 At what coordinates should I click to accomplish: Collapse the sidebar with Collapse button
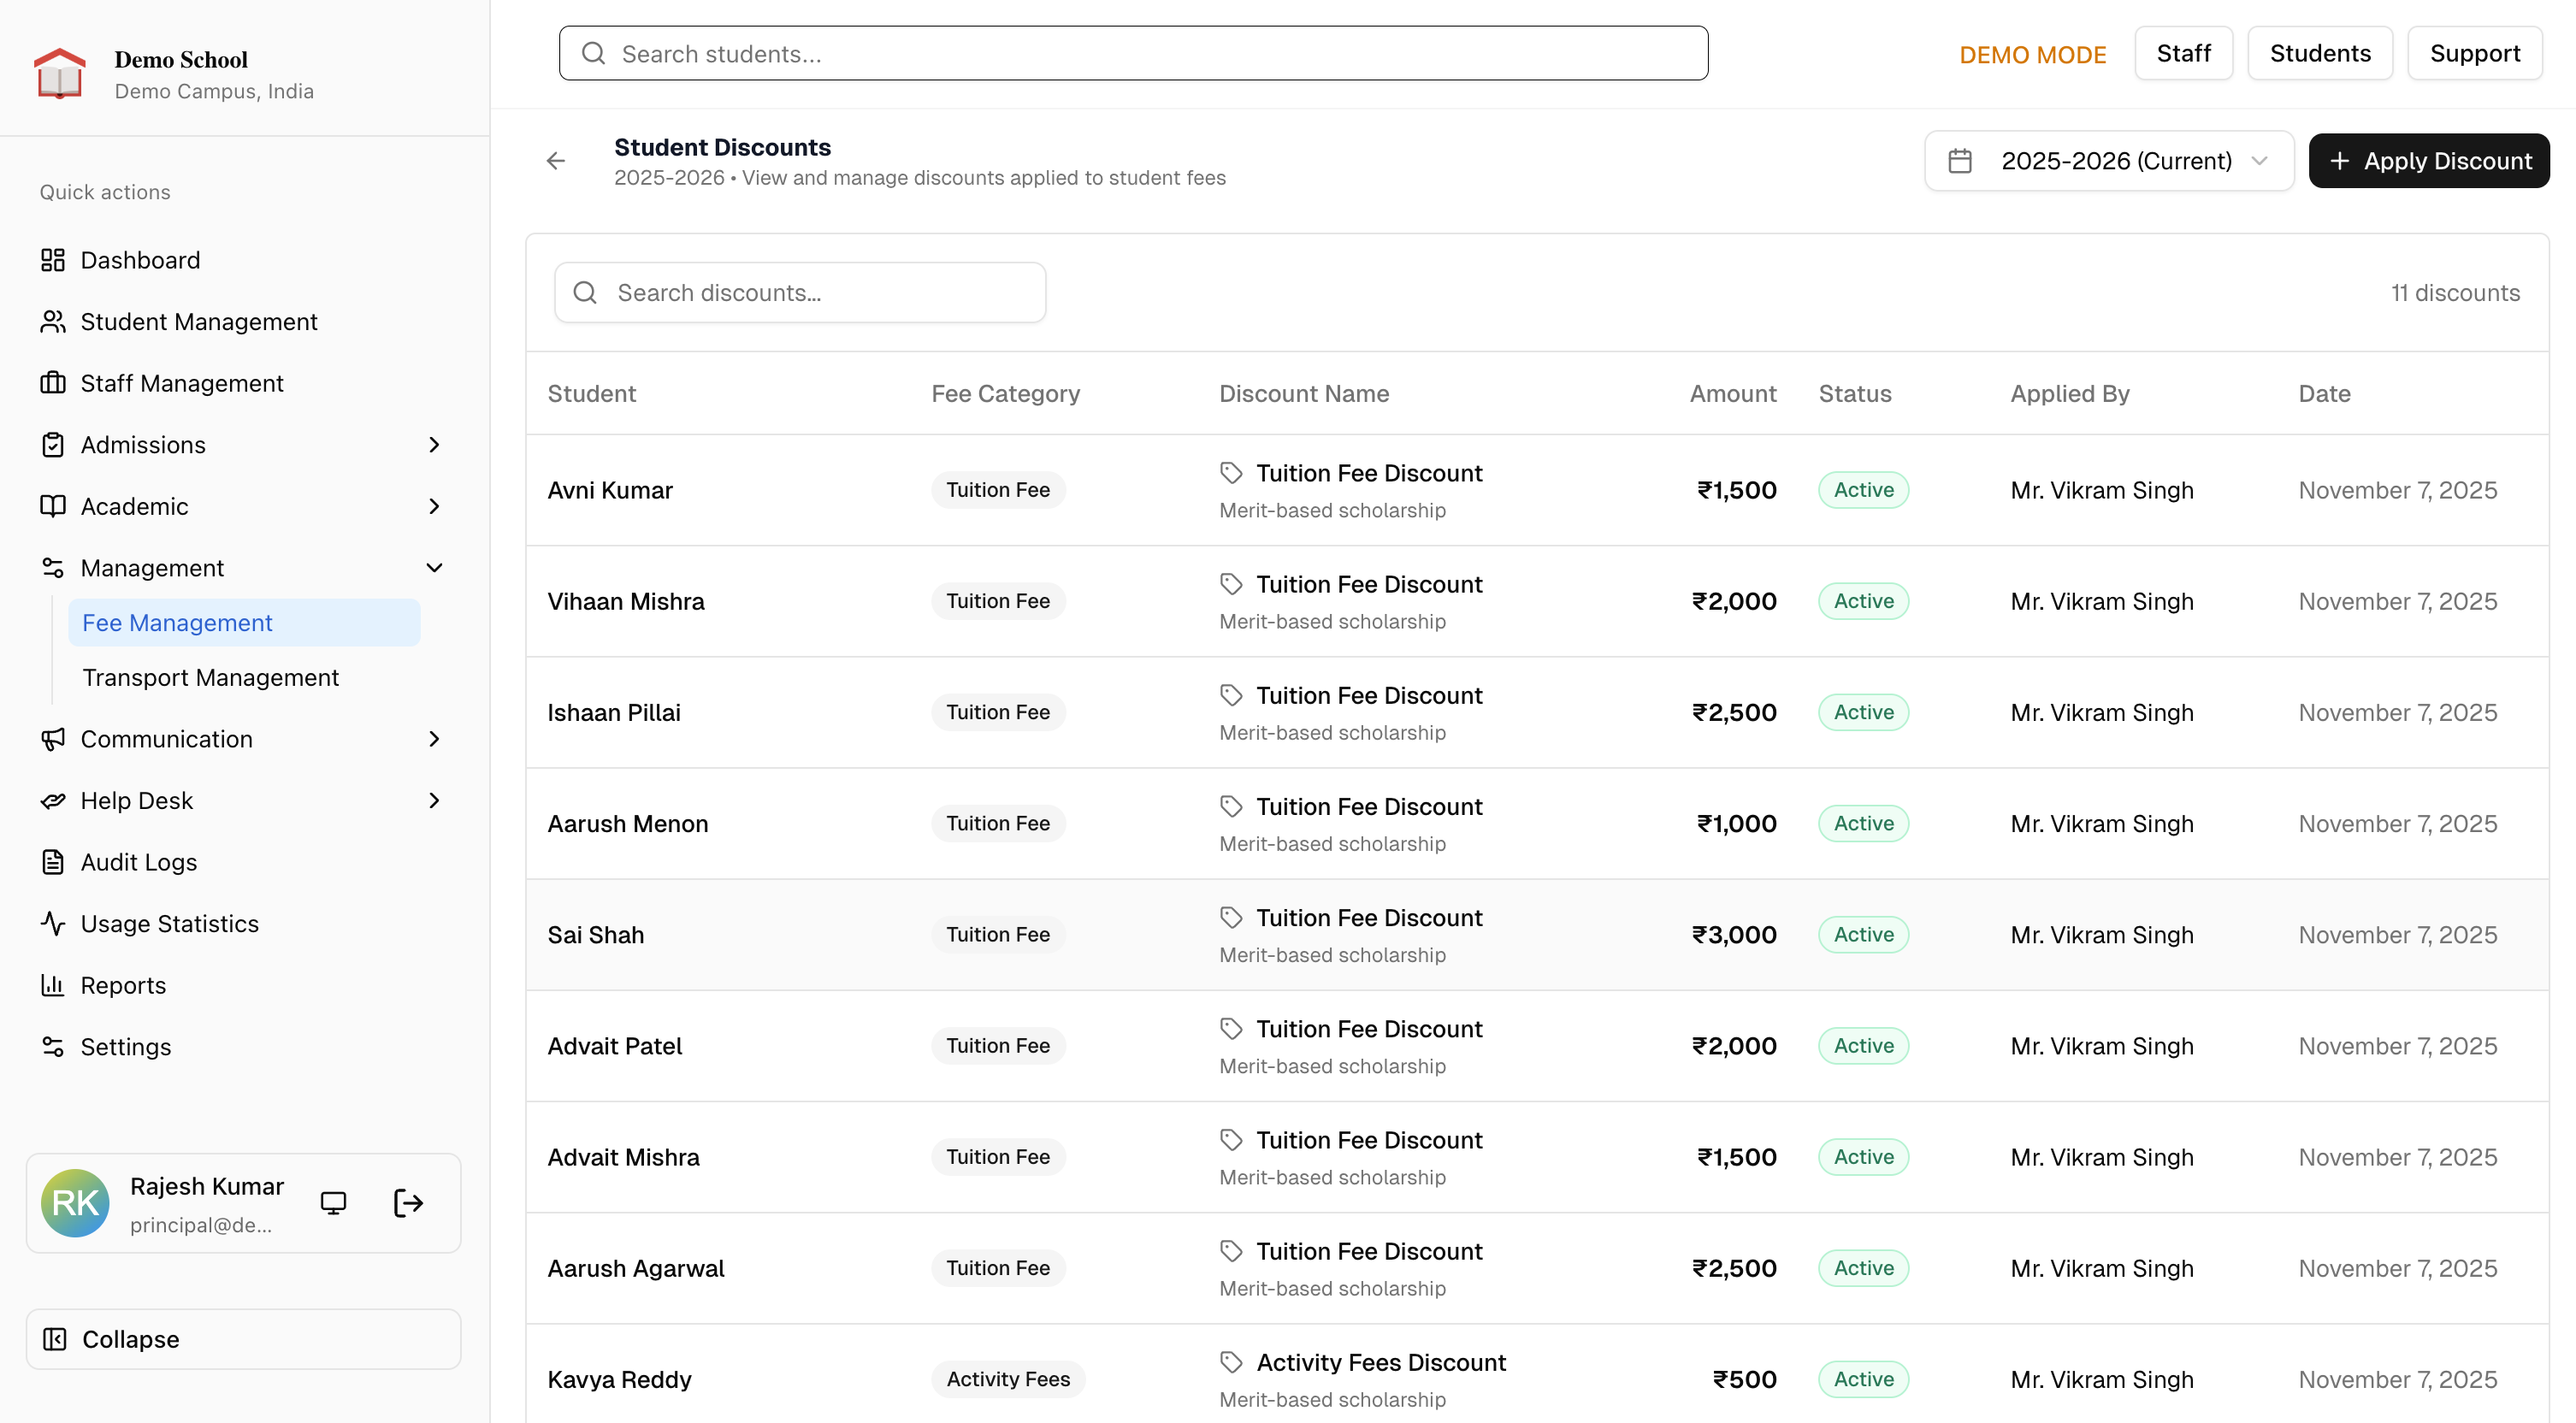pos(243,1339)
